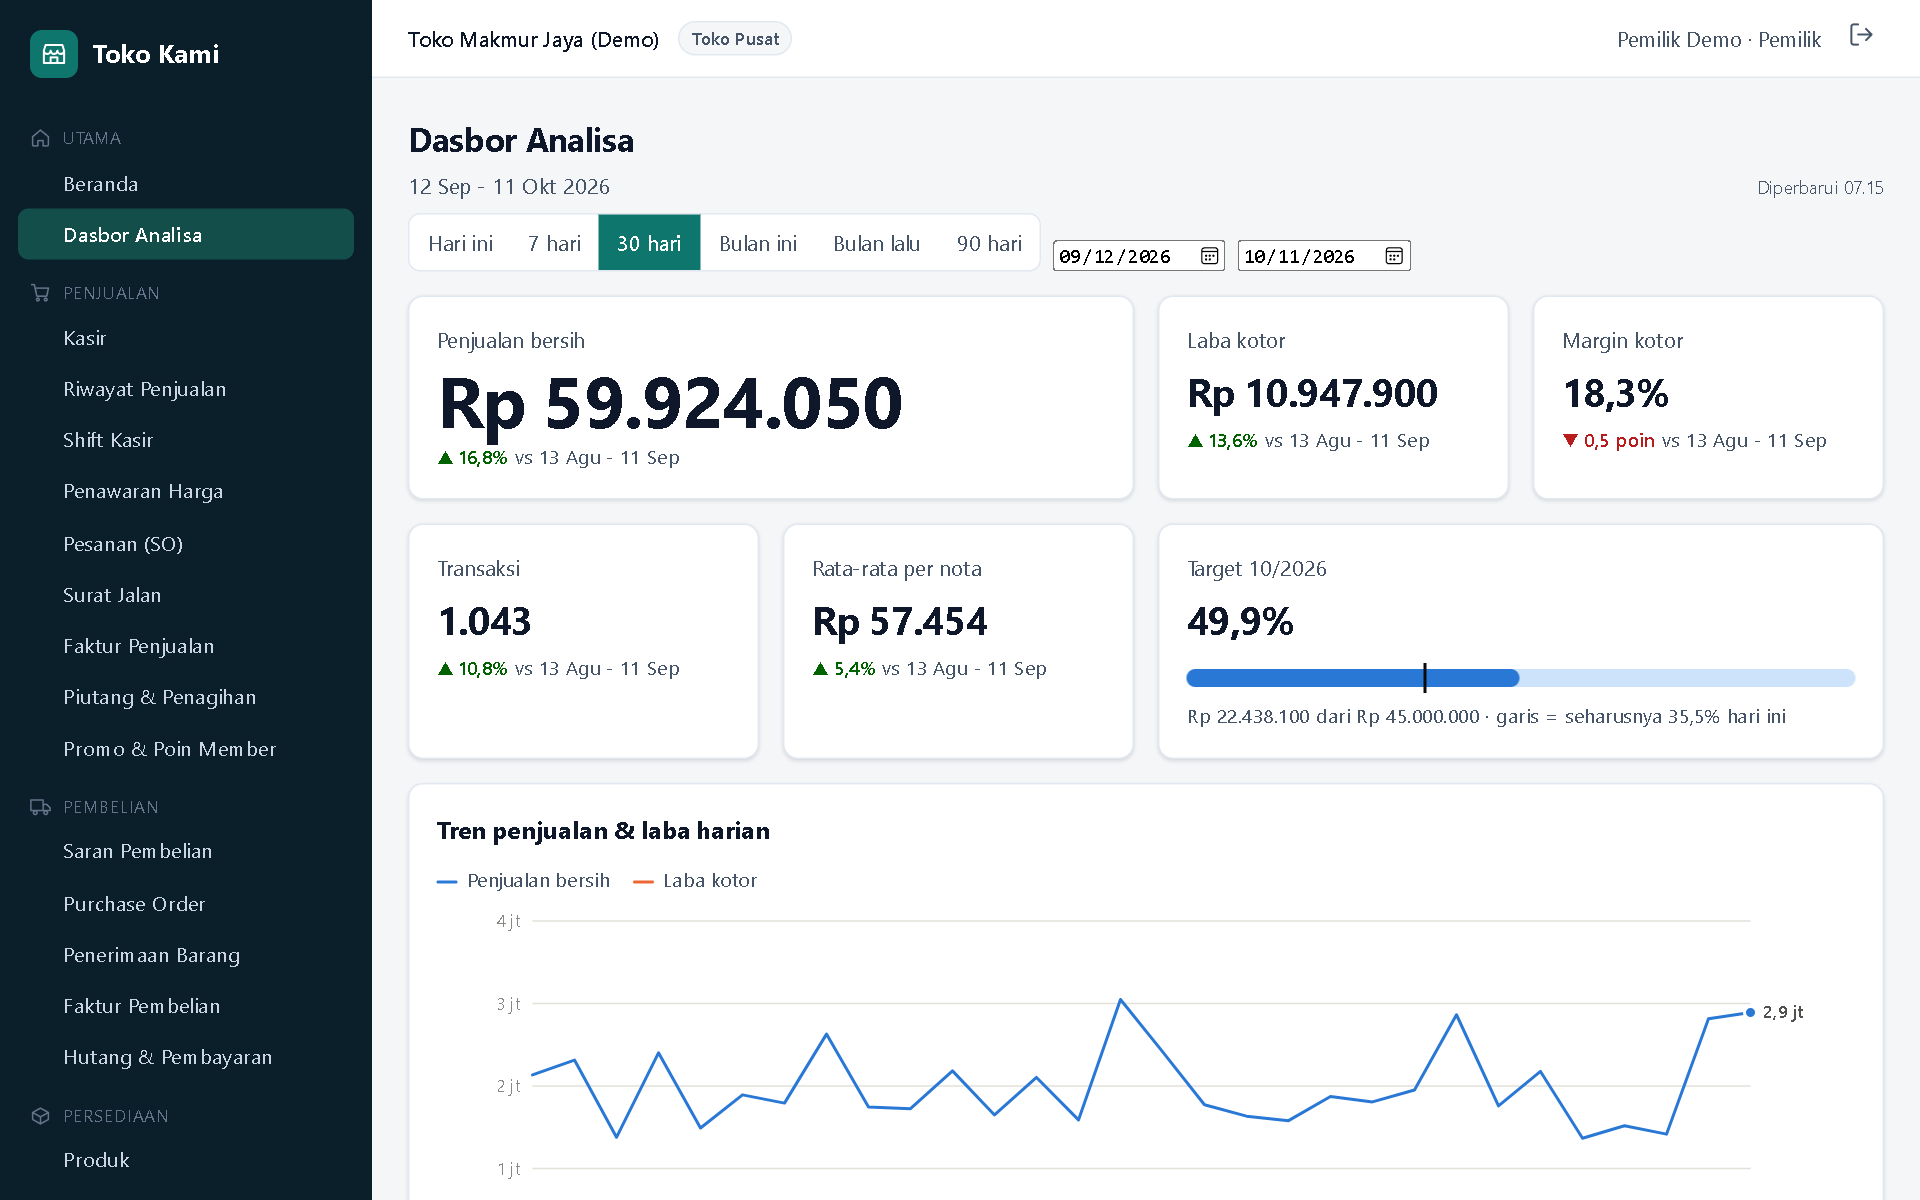Open calendar picker for end date 10/11/2026

(x=1394, y=256)
